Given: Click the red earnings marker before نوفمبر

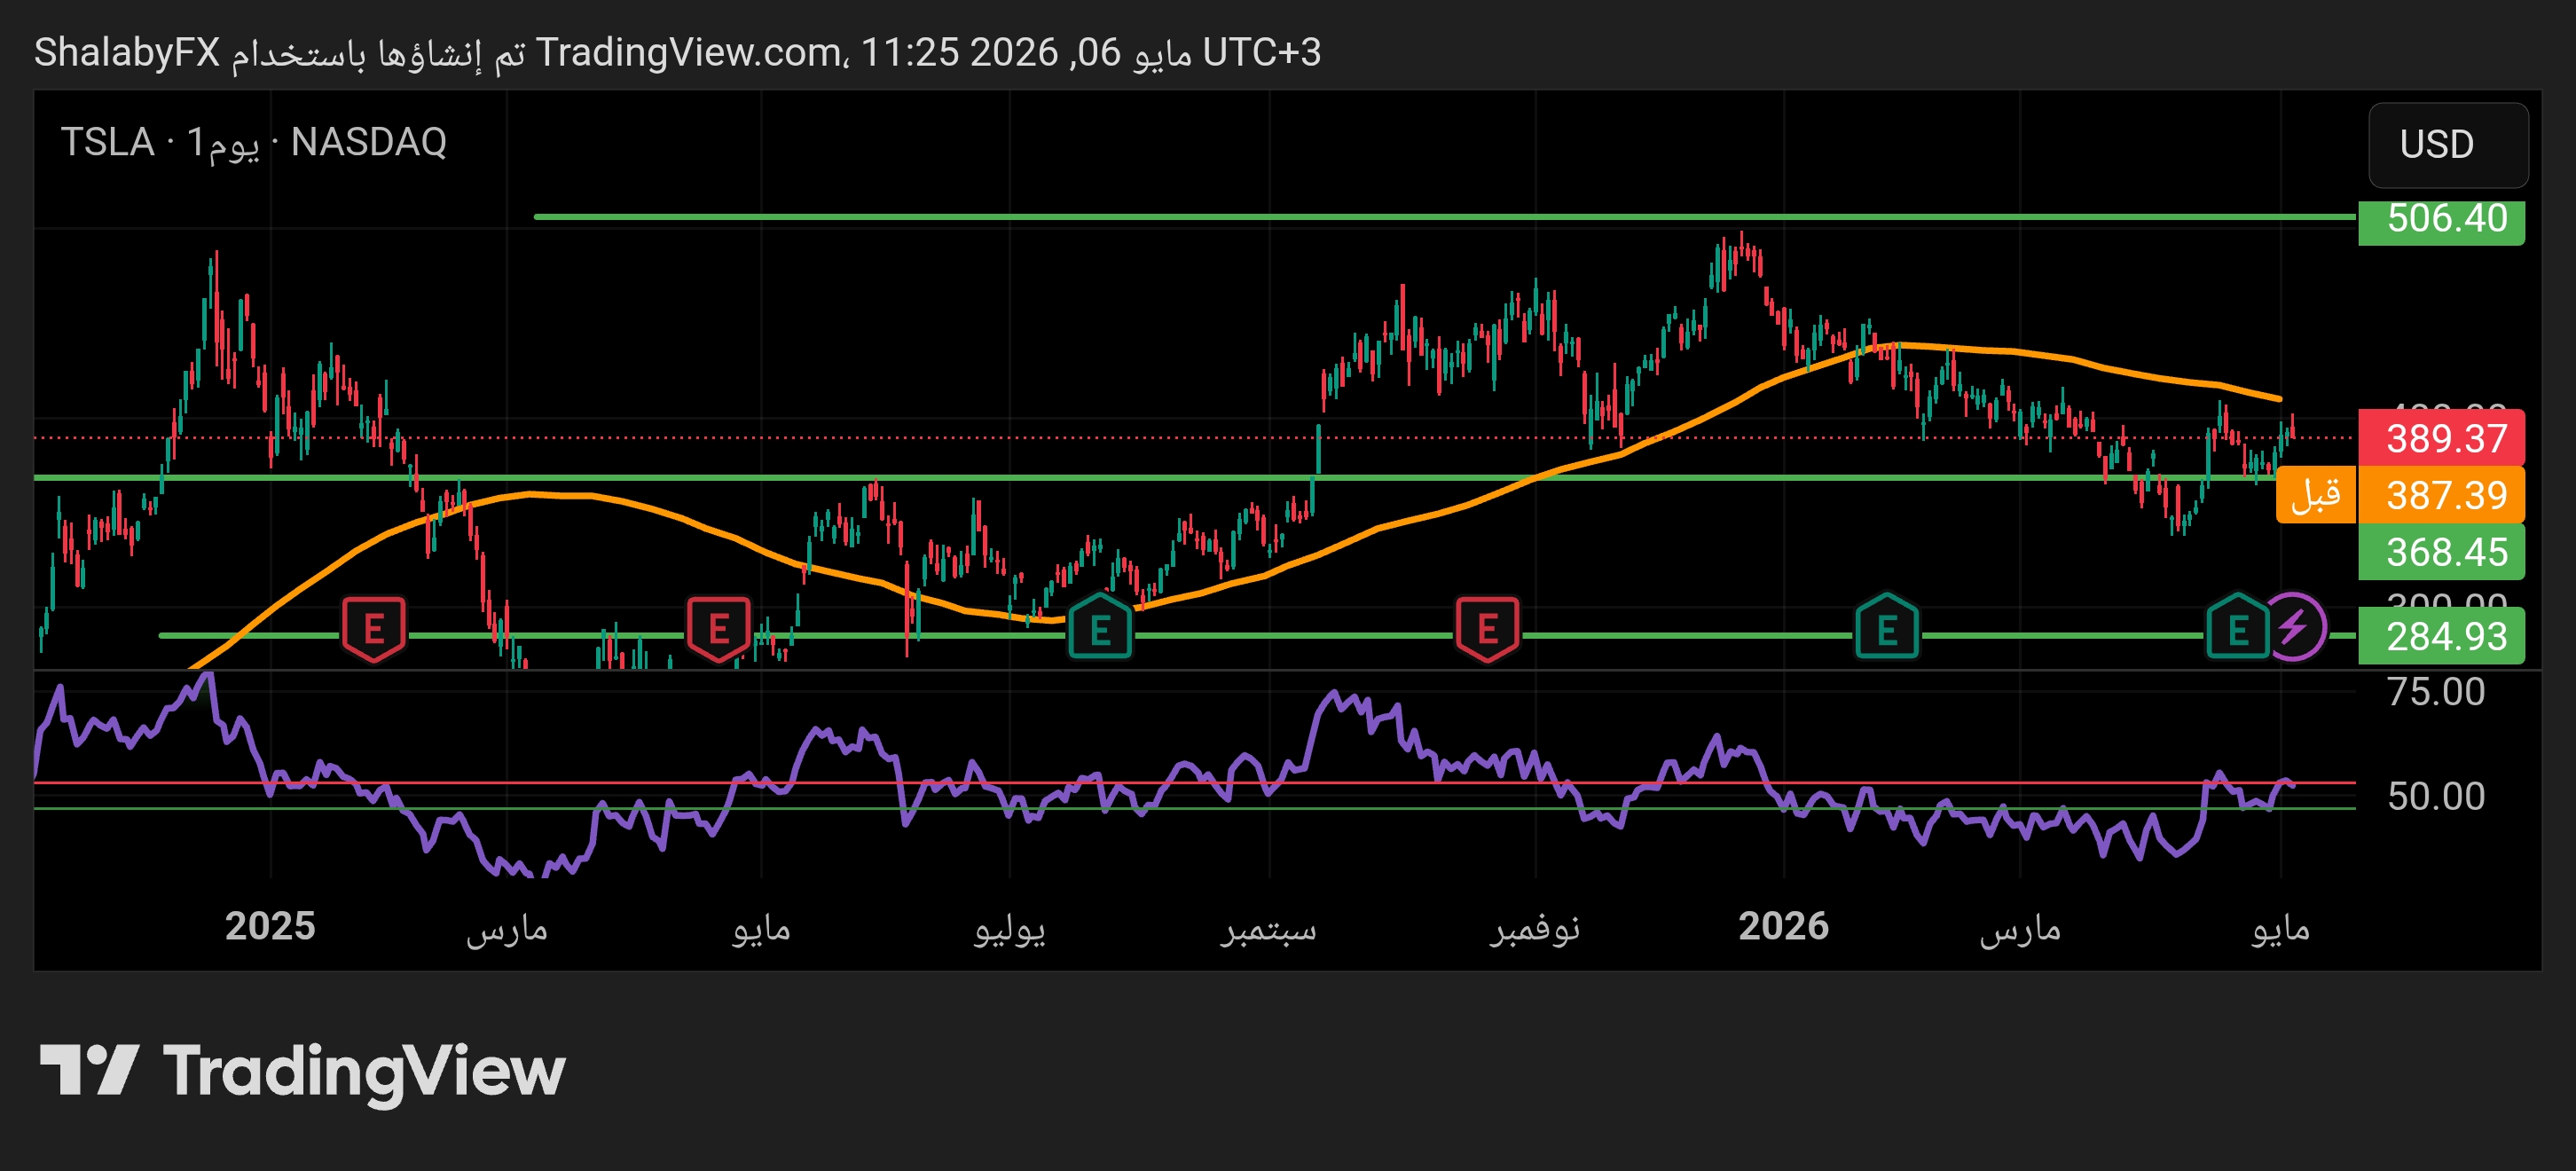Looking at the screenshot, I should pos(1487,629).
